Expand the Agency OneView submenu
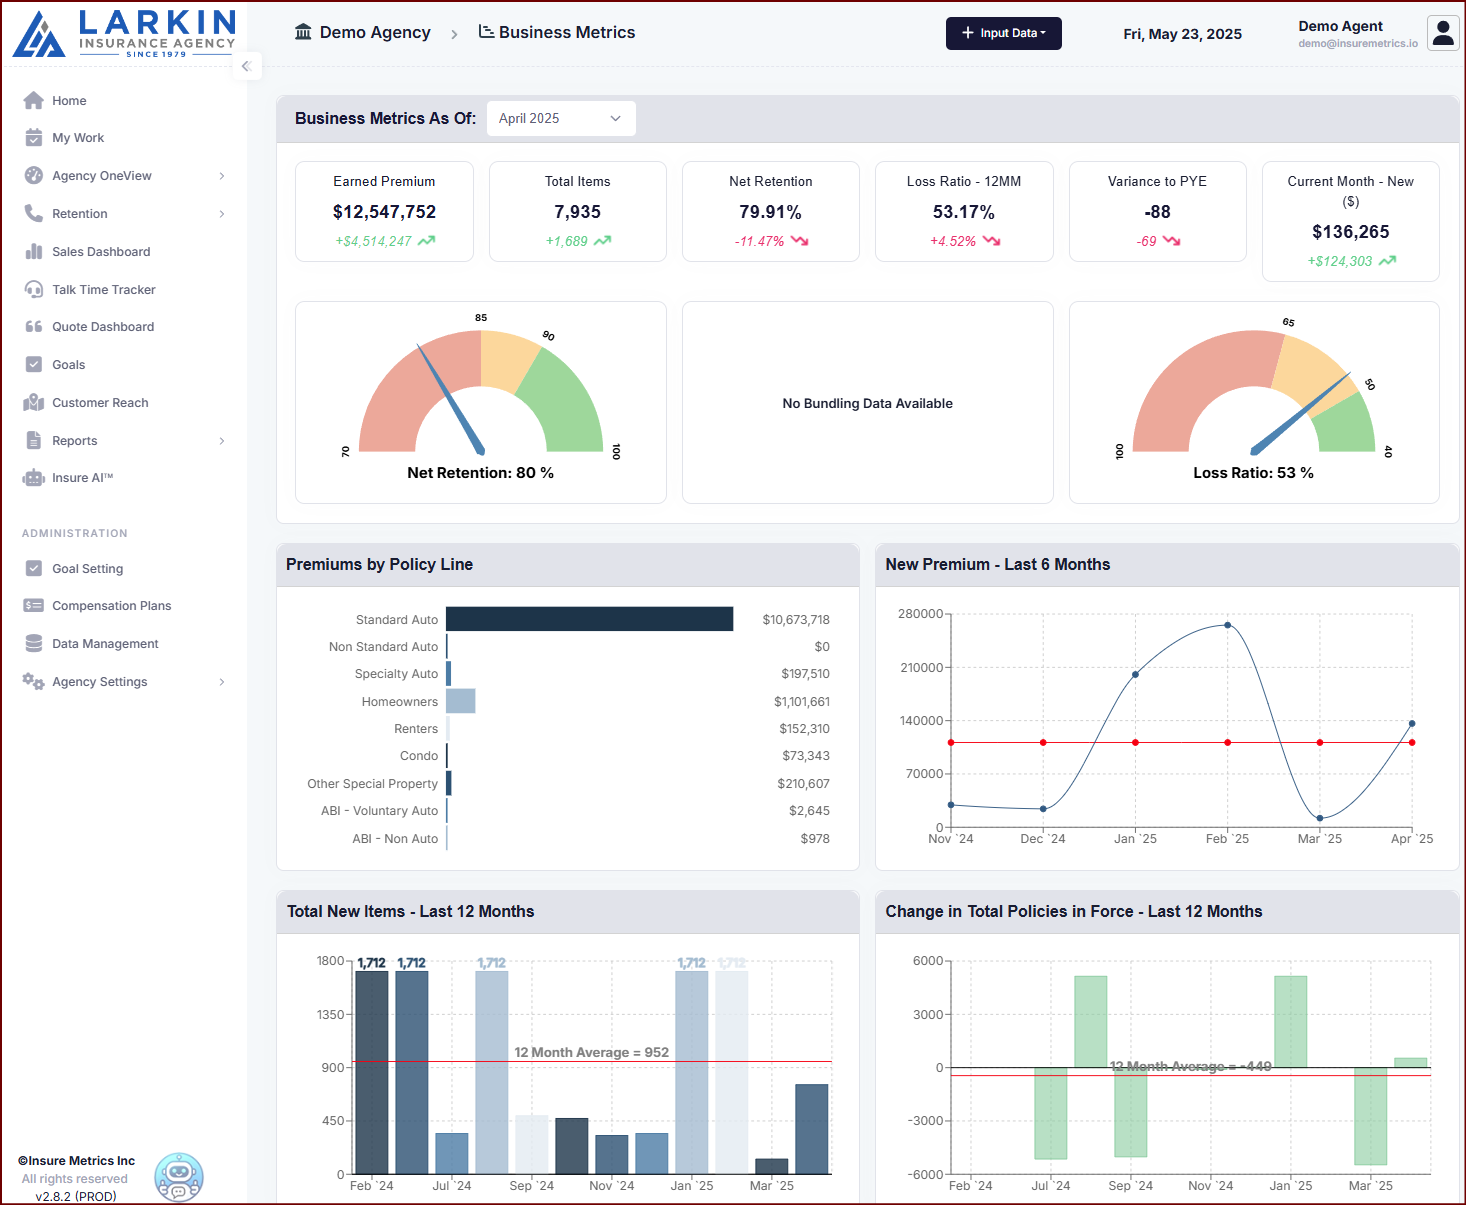 [221, 176]
